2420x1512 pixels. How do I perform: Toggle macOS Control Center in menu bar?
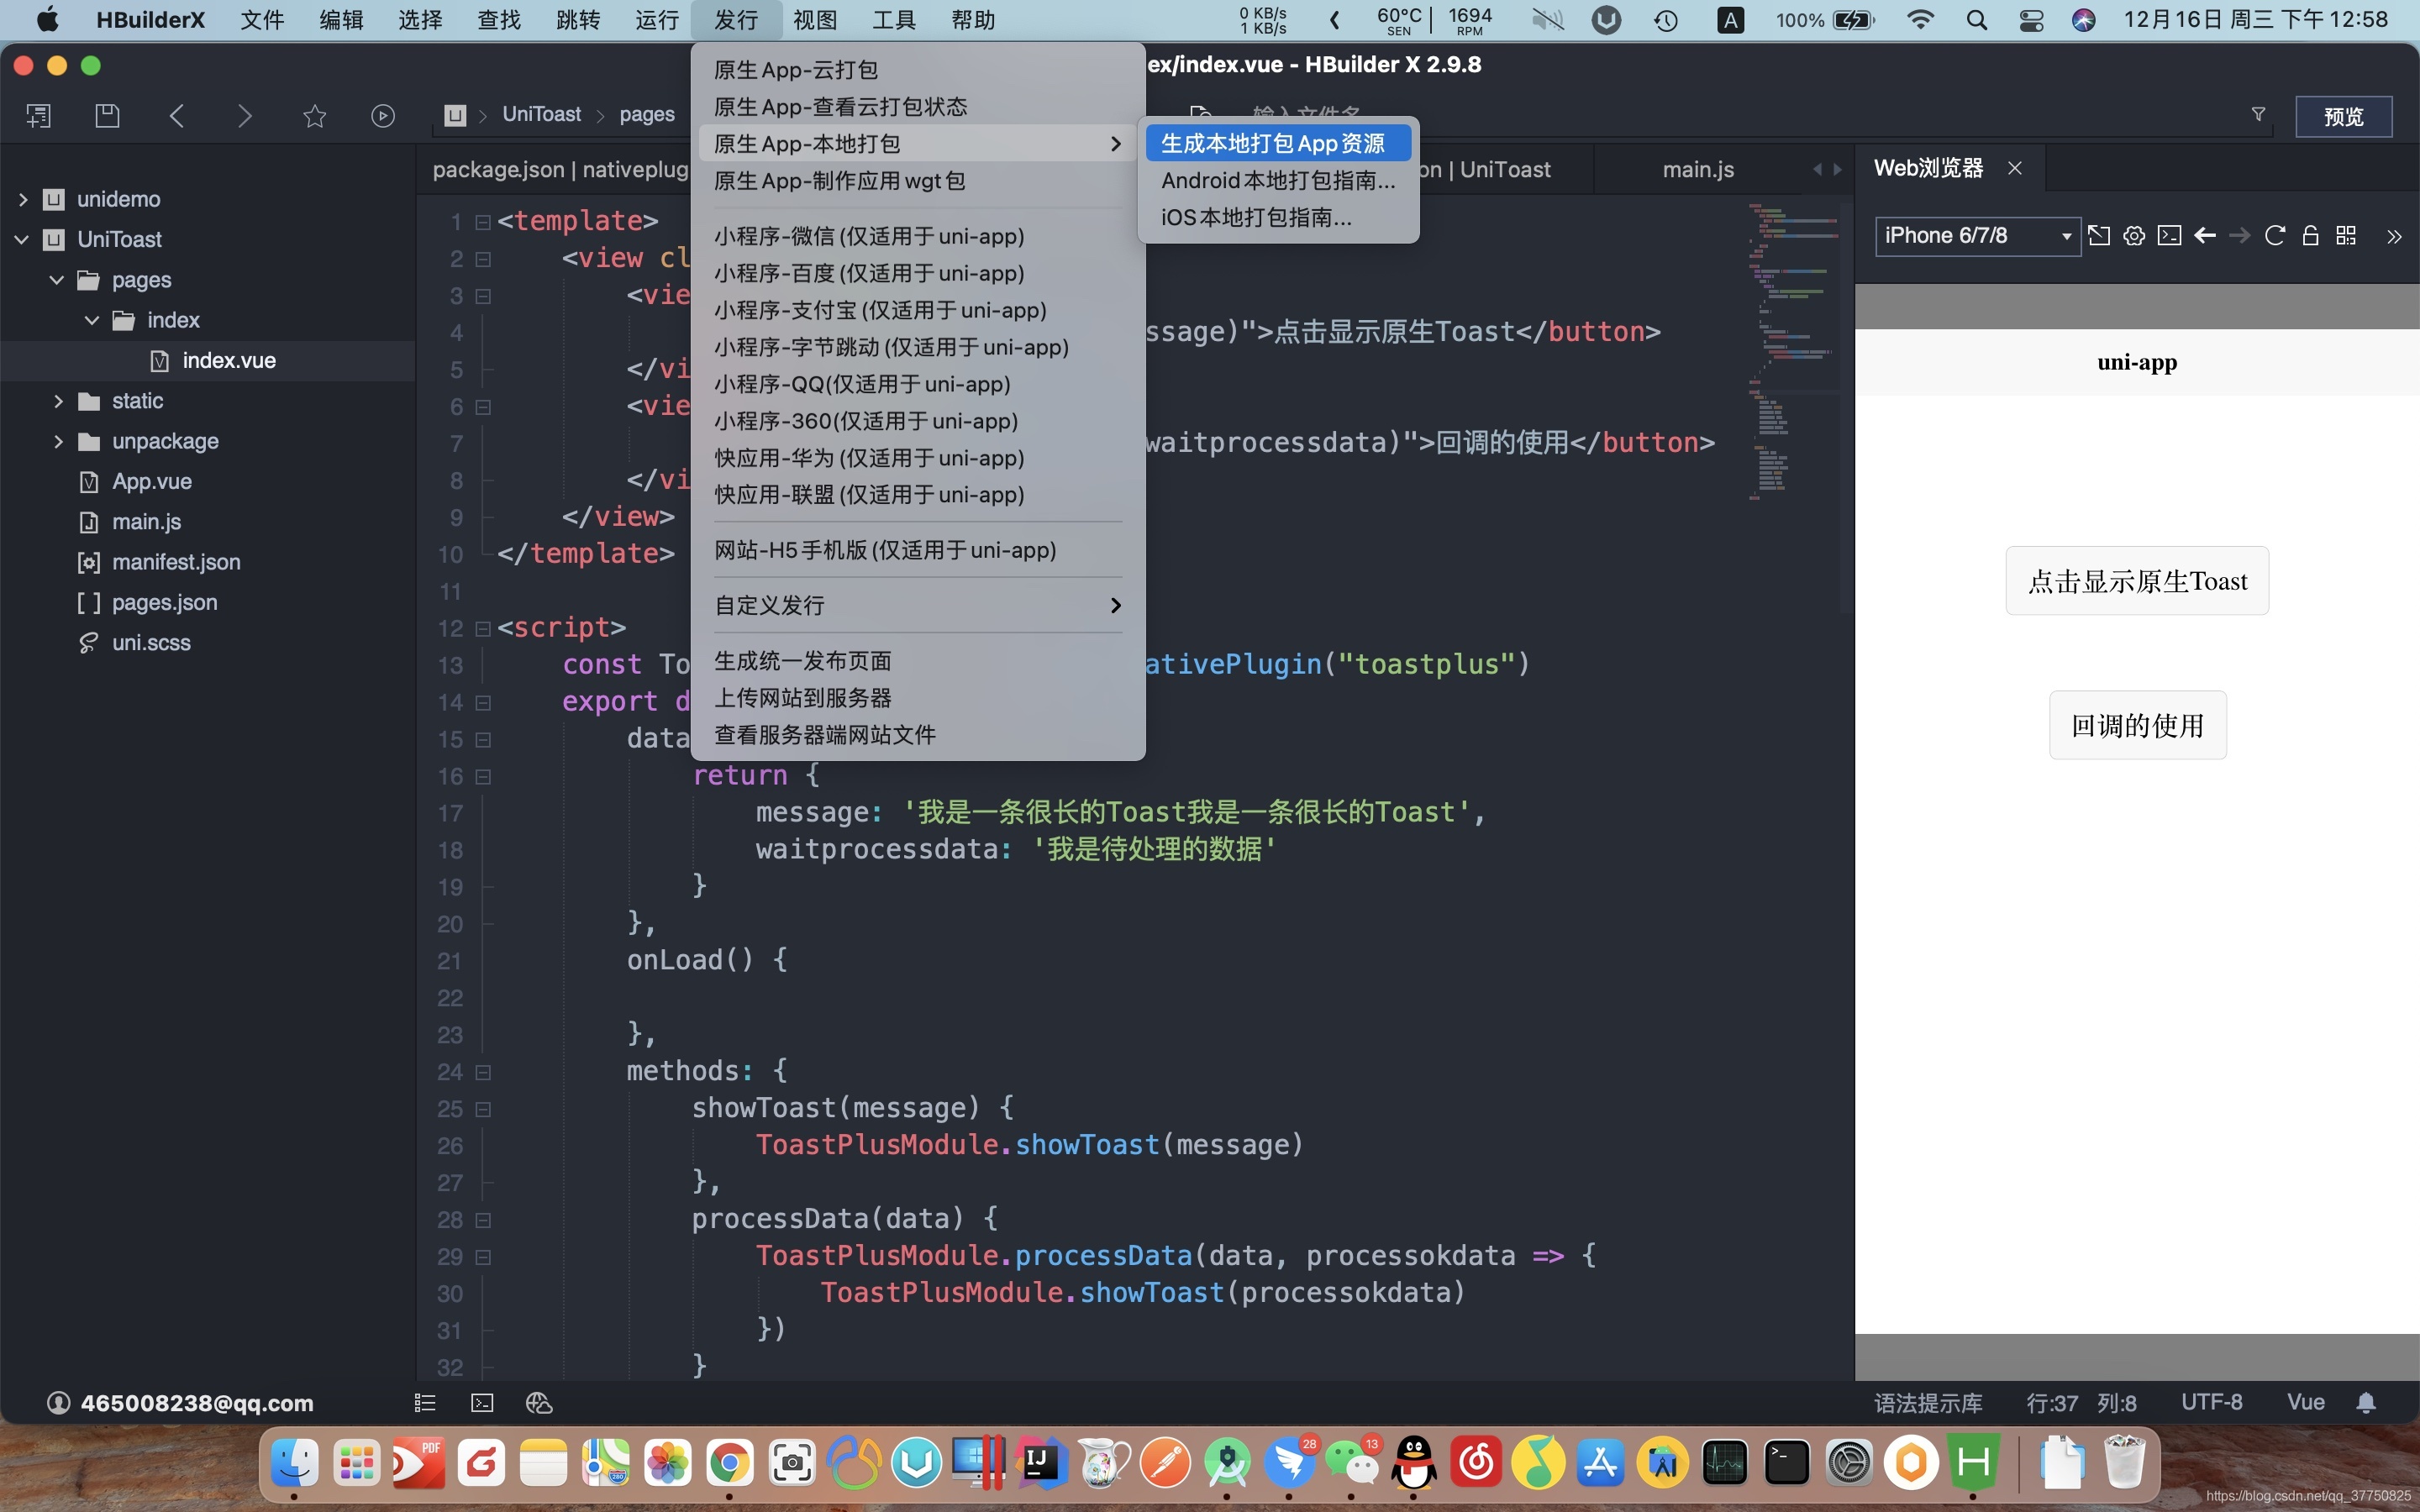coord(2031,20)
